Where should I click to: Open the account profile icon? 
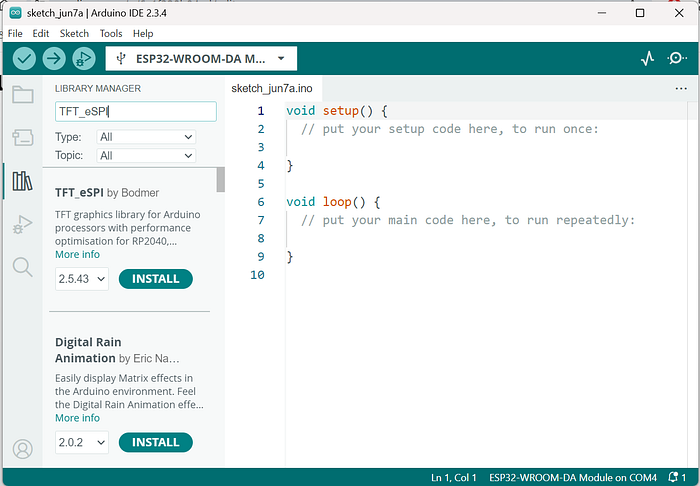tap(22, 449)
